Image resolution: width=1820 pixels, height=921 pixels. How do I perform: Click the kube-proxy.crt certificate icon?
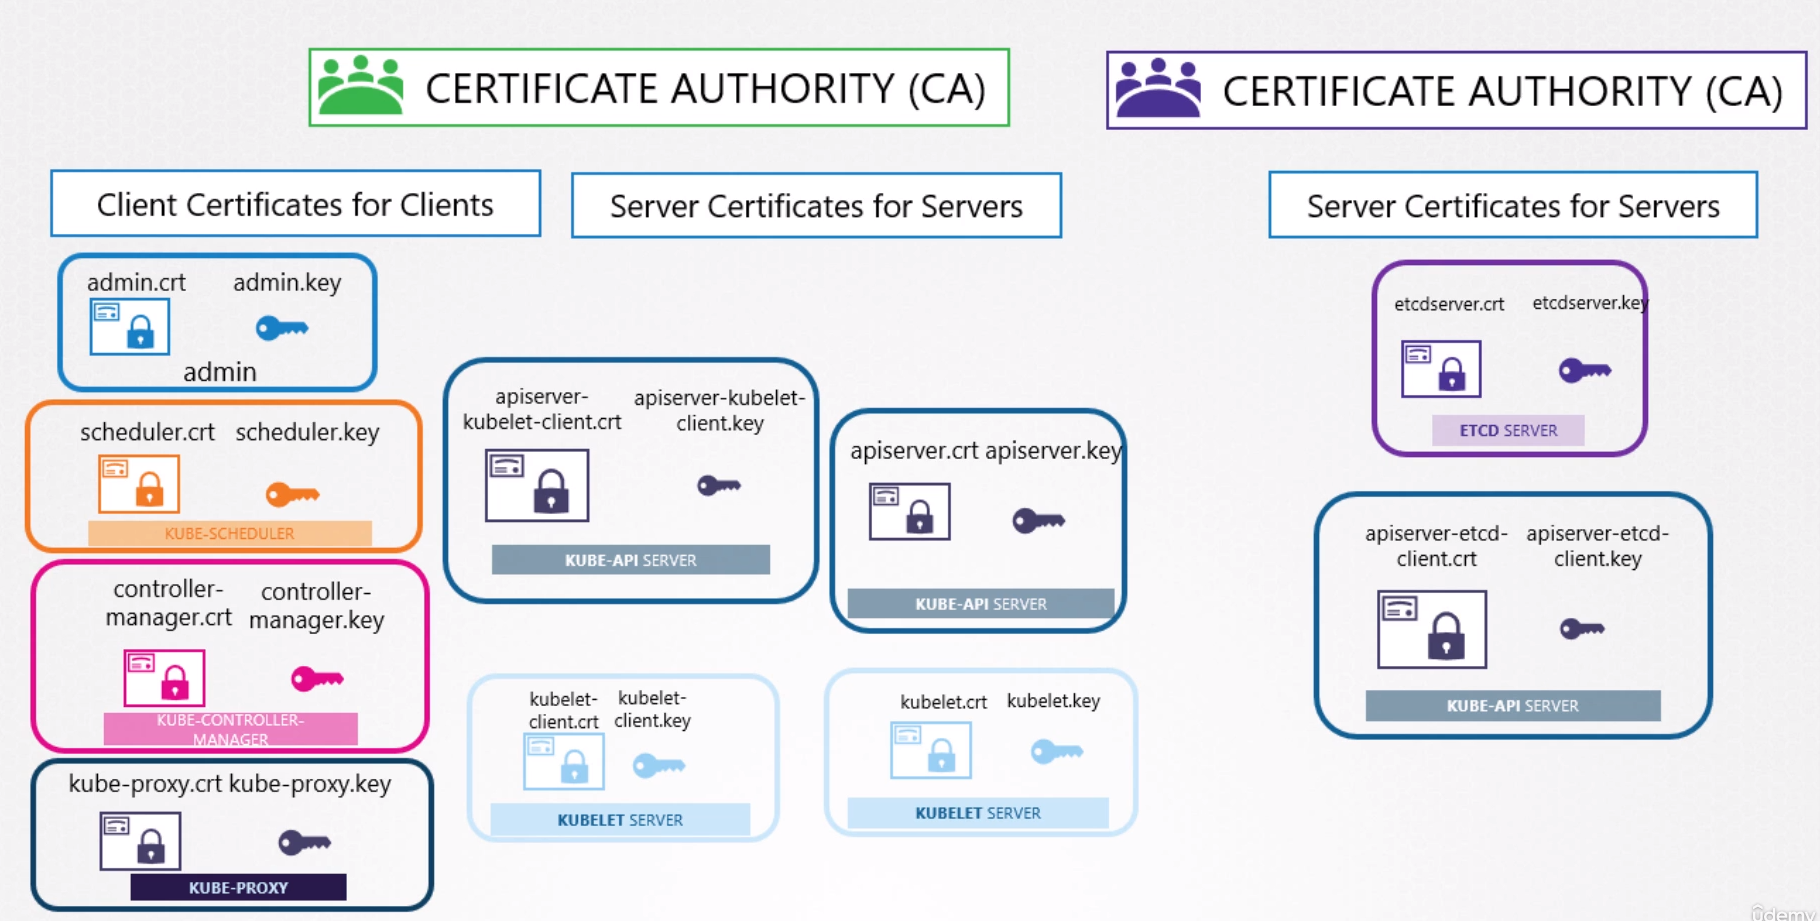pos(140,841)
